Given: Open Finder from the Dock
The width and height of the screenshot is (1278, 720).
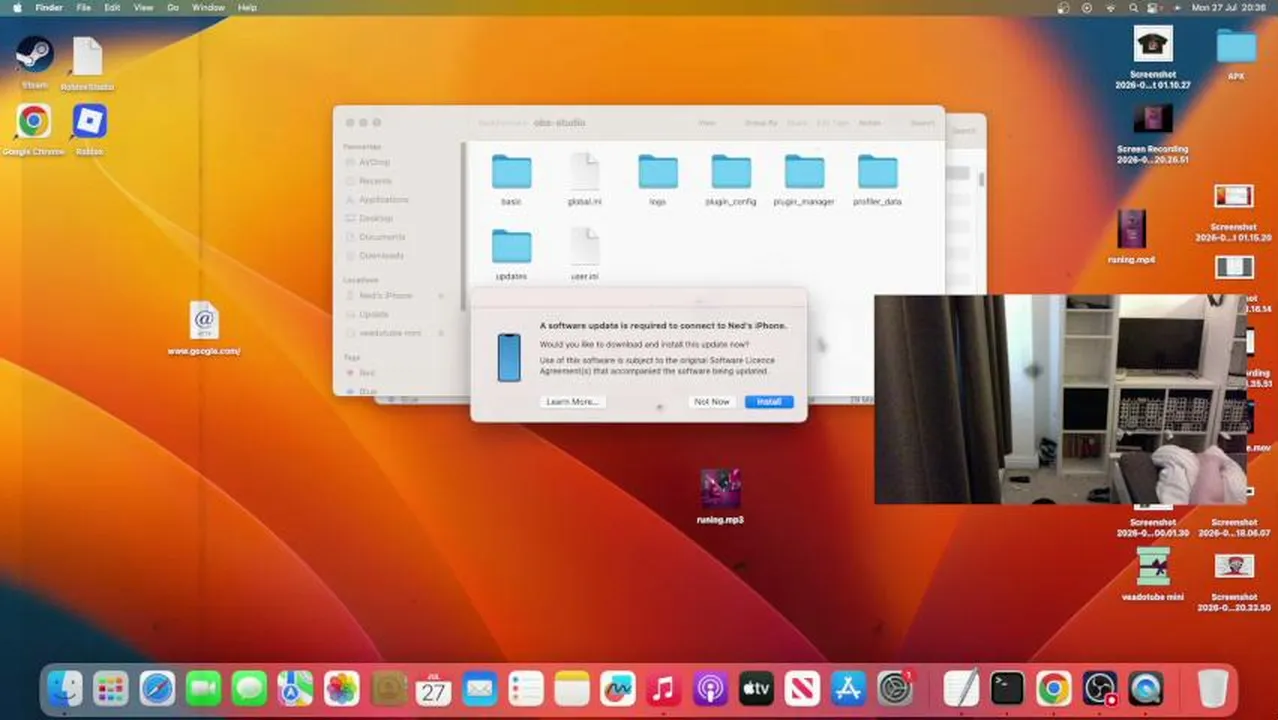Looking at the screenshot, I should 65,688.
